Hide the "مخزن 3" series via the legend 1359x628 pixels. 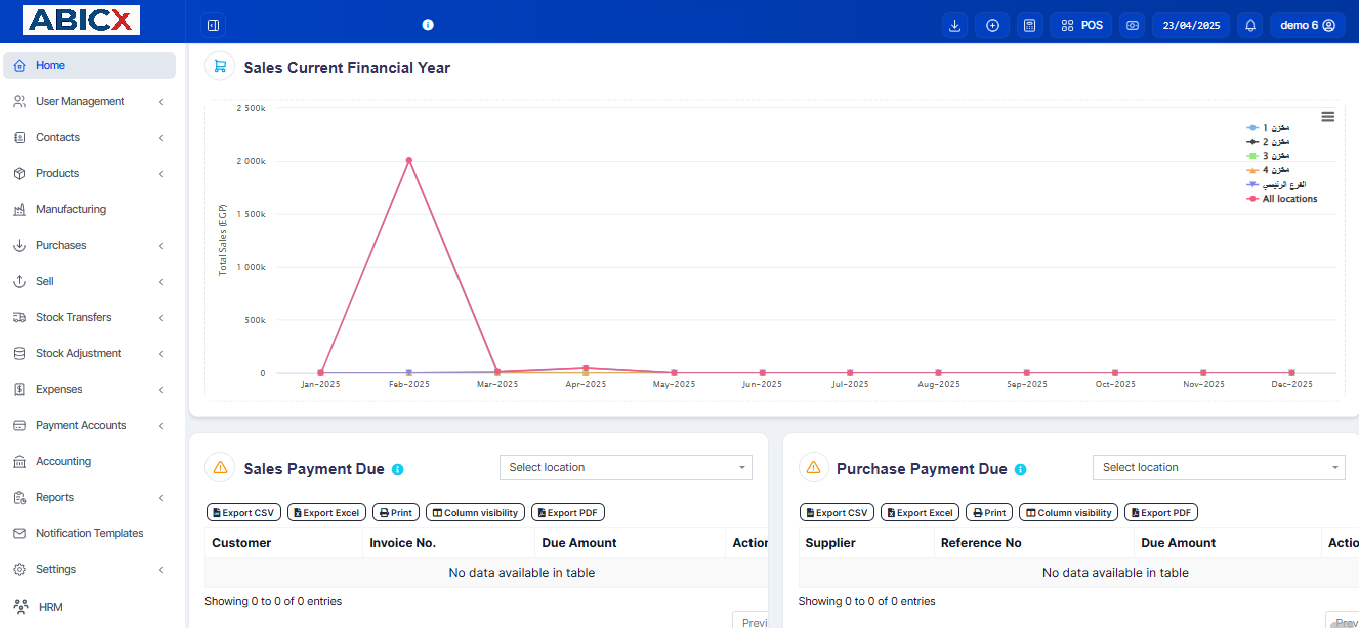pos(1275,156)
